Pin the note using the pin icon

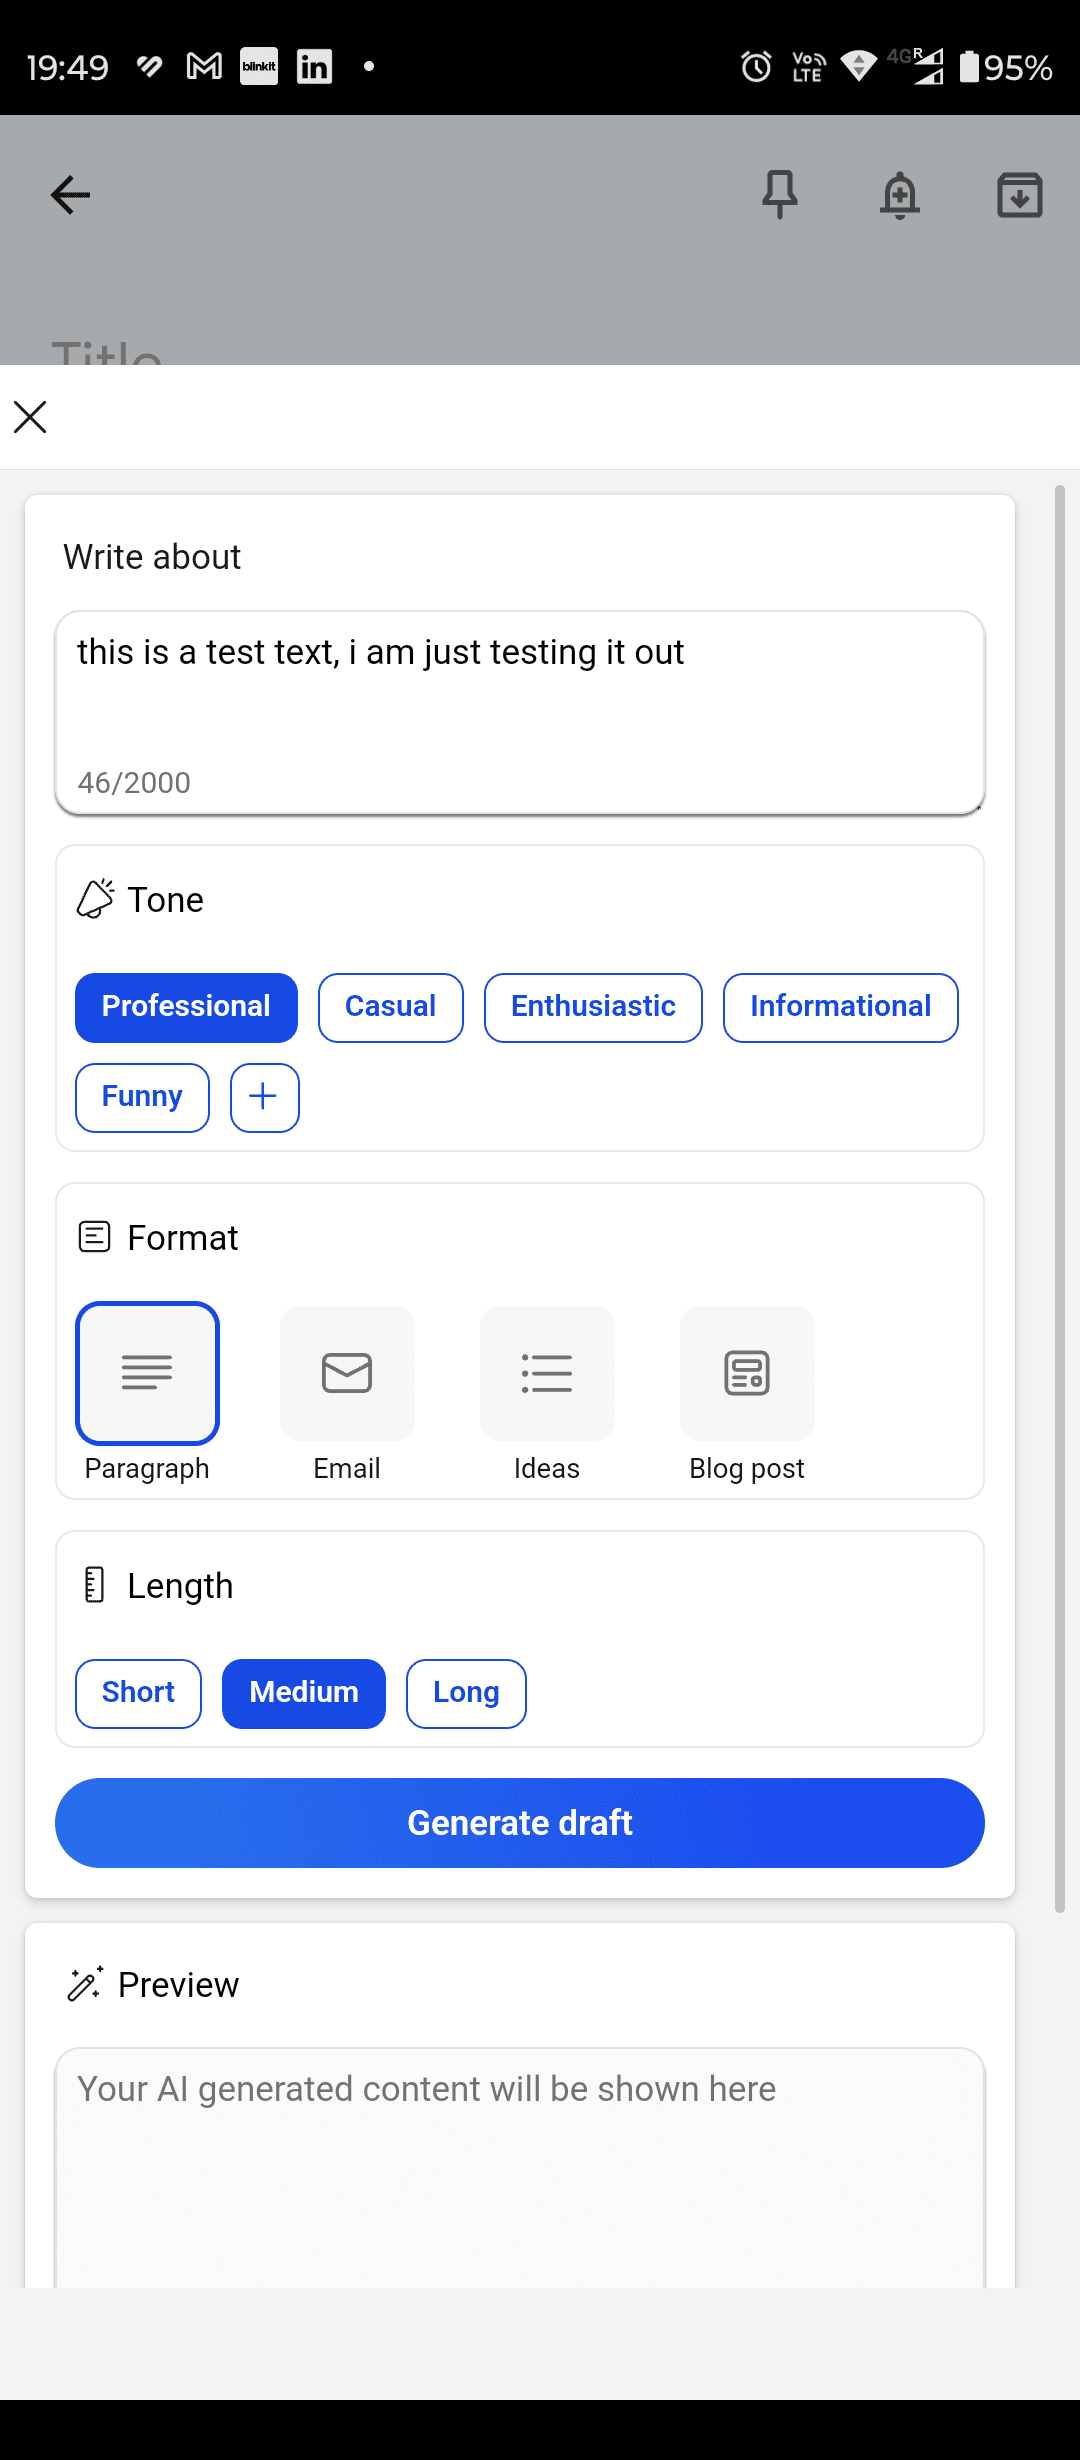click(x=780, y=194)
